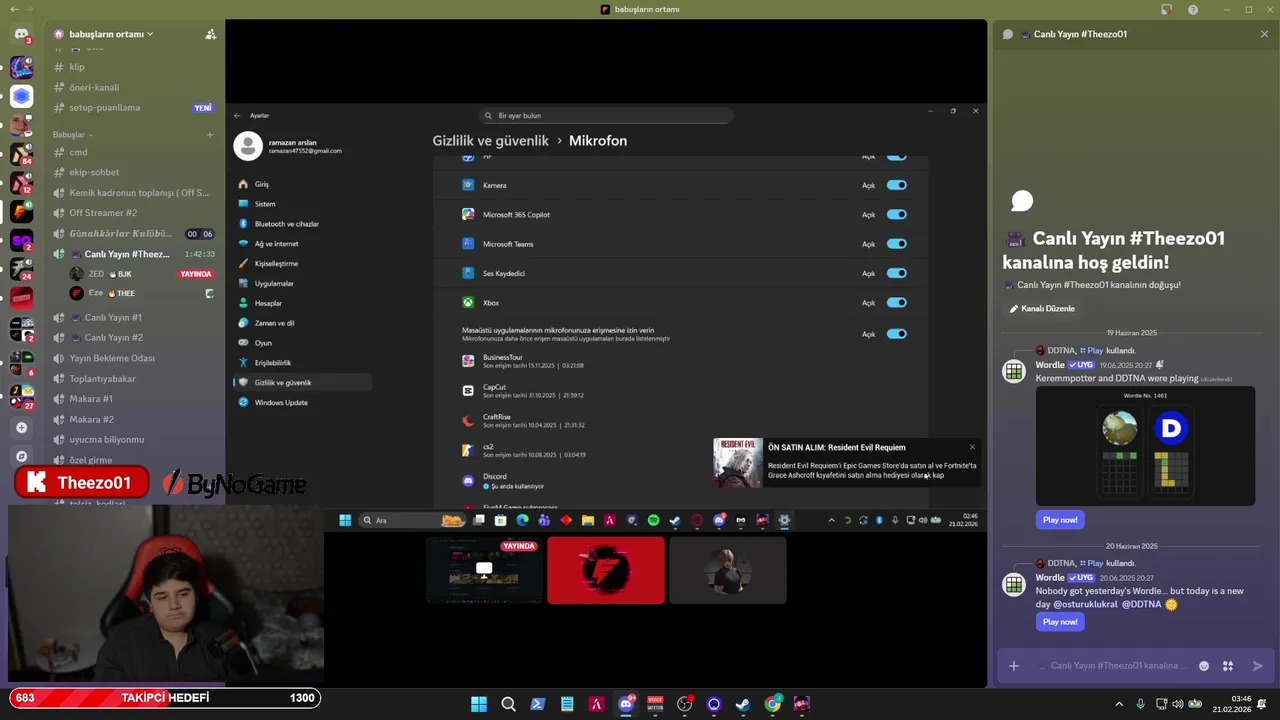Open the setup-puanllama channel
This screenshot has width=1280, height=720.
click(x=135, y=107)
